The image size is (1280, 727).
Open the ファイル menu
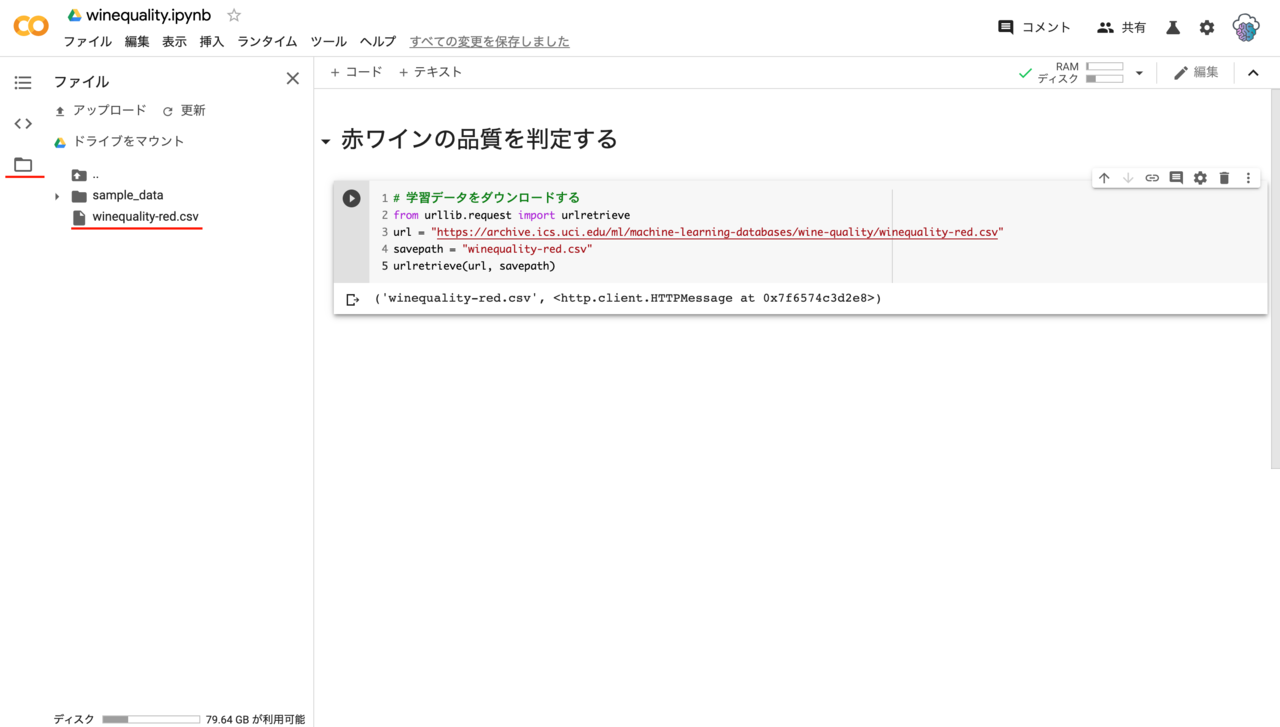pos(88,42)
